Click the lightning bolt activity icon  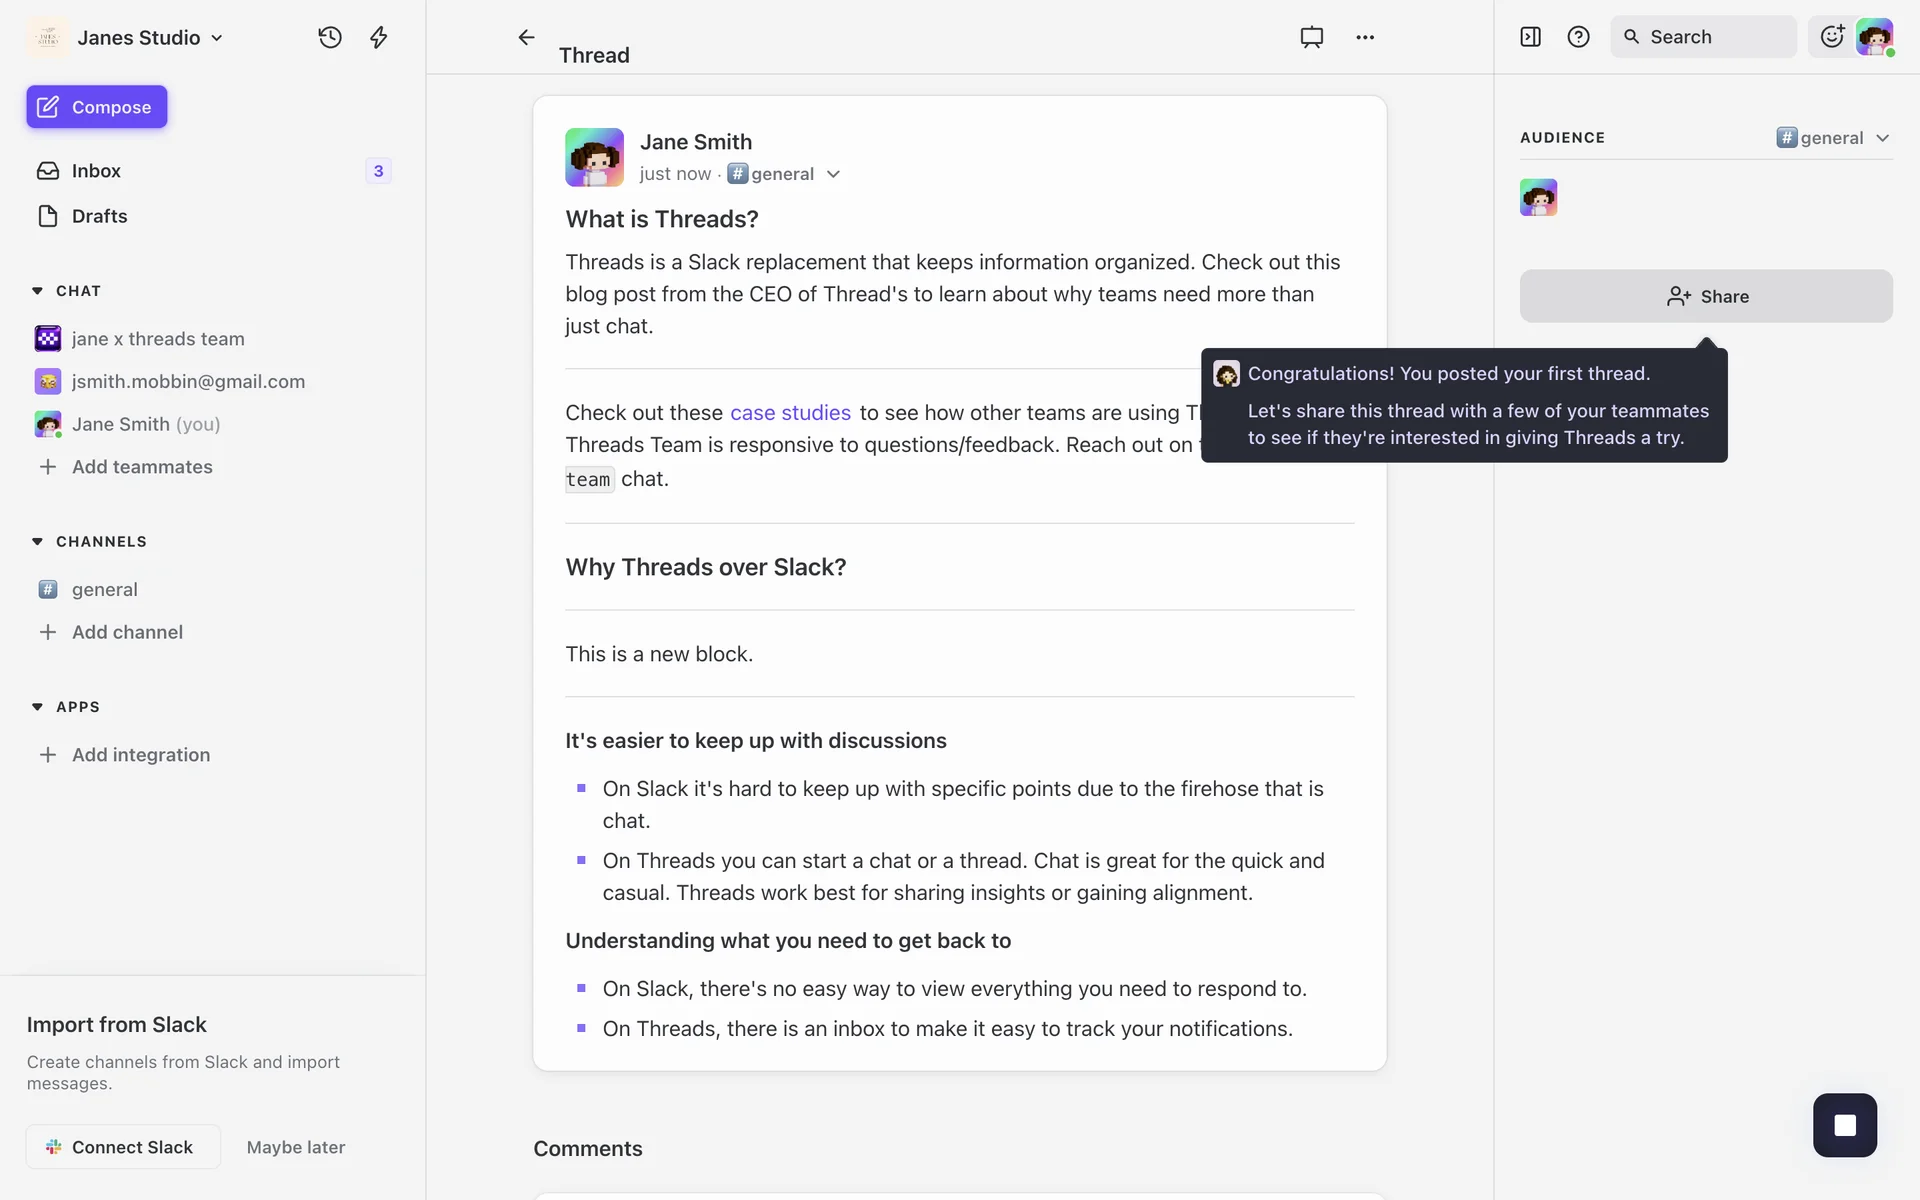coord(379,37)
